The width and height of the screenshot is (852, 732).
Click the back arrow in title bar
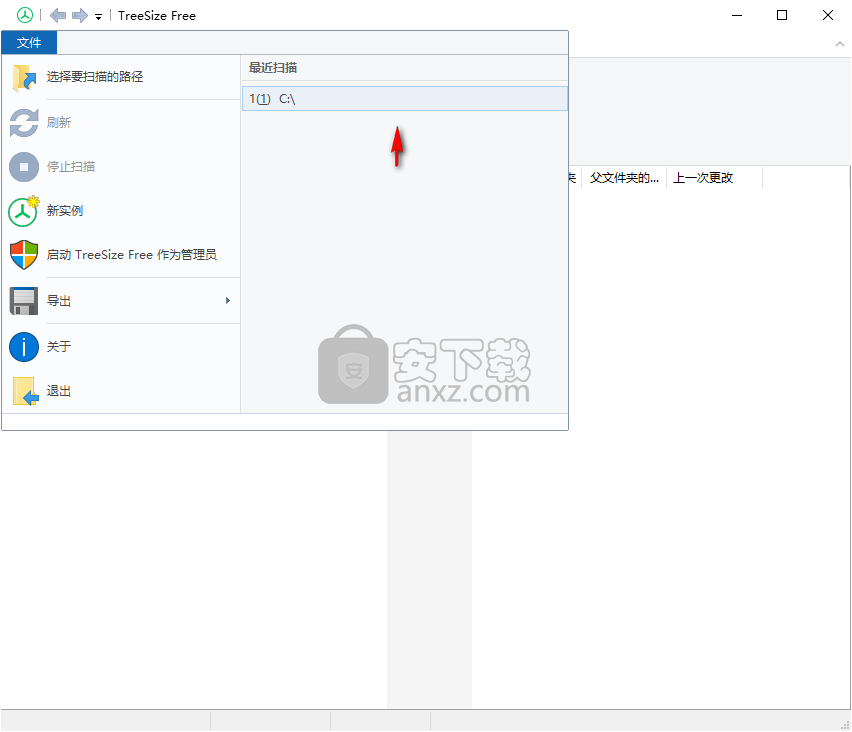[58, 15]
